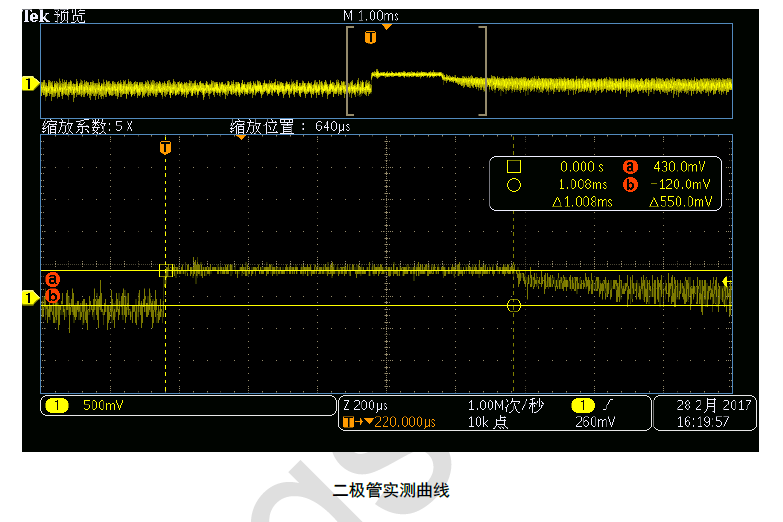Viewport: 783px width, 522px height.
Task: Click the trigger T marker in overview window
Action: point(370,38)
